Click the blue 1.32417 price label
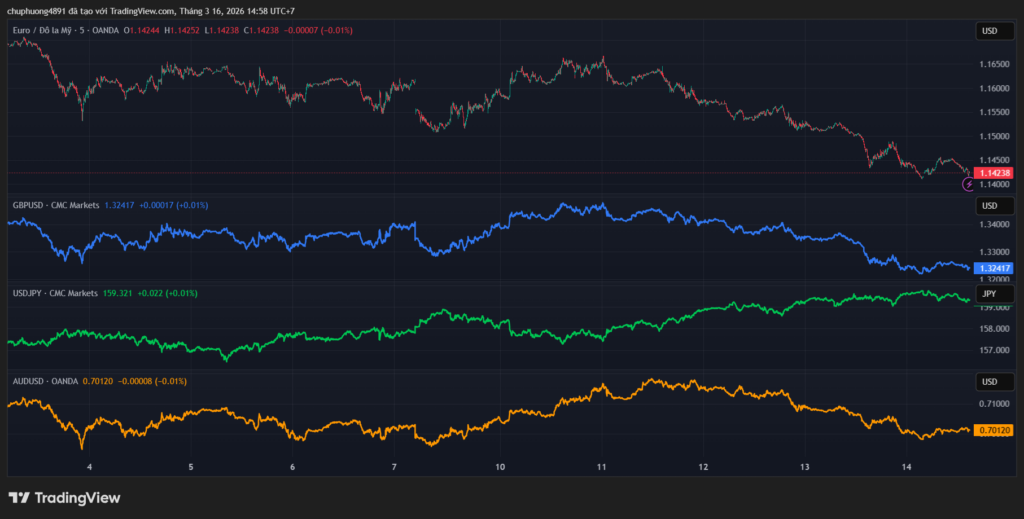The image size is (1024, 519). click(994, 268)
